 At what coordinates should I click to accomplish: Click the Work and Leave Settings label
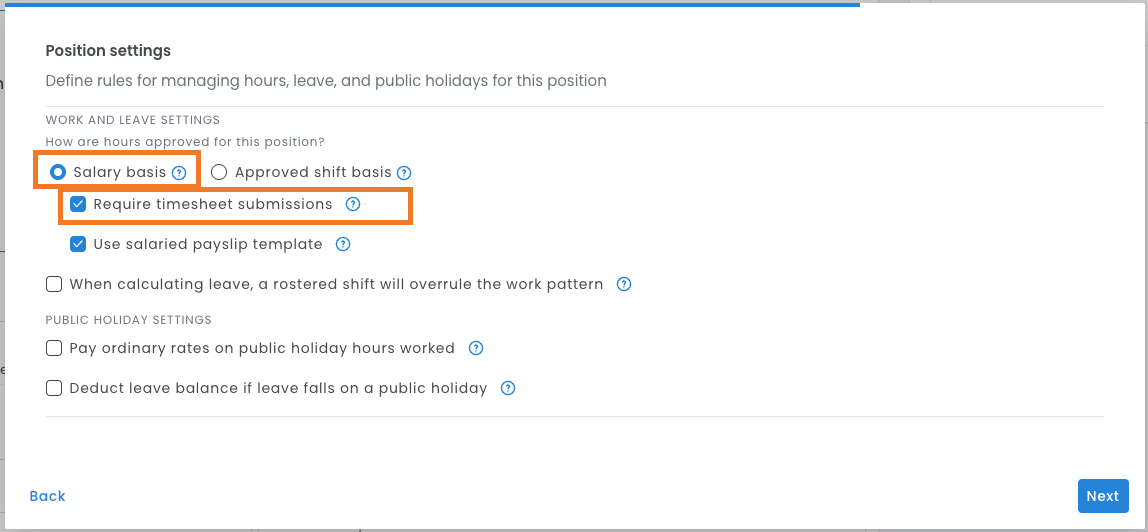[132, 120]
